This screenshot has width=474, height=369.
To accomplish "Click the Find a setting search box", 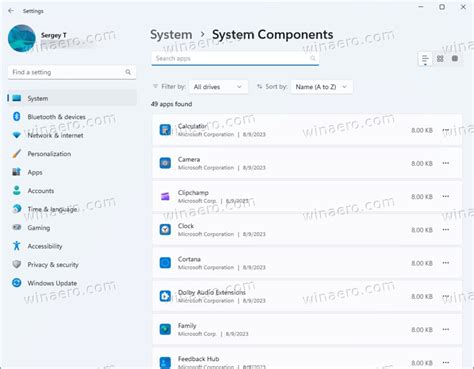I will pyautogui.click(x=72, y=72).
